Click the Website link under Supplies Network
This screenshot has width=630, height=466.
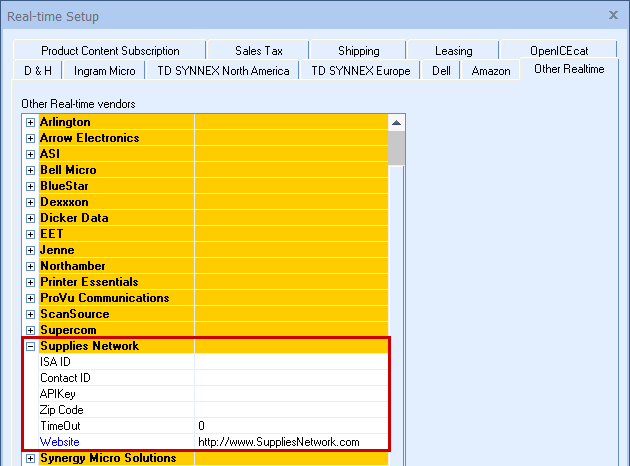coord(59,442)
